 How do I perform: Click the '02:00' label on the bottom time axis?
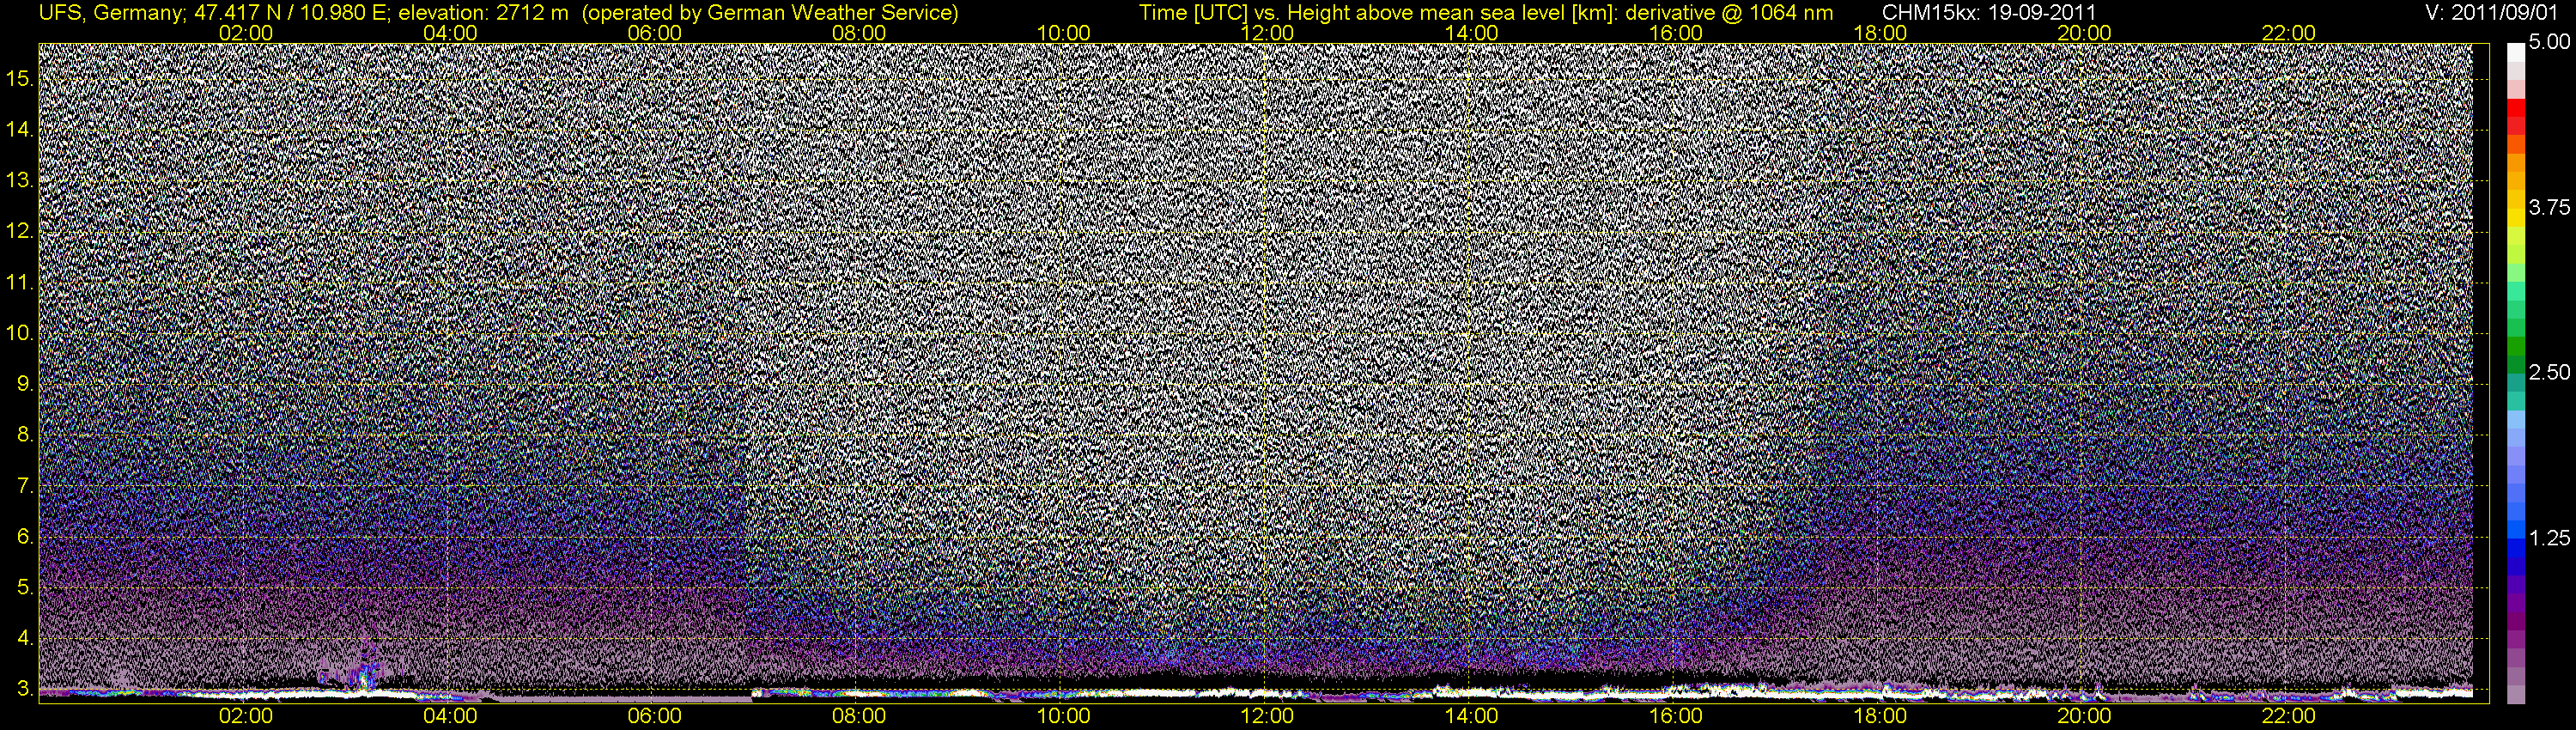[x=246, y=716]
